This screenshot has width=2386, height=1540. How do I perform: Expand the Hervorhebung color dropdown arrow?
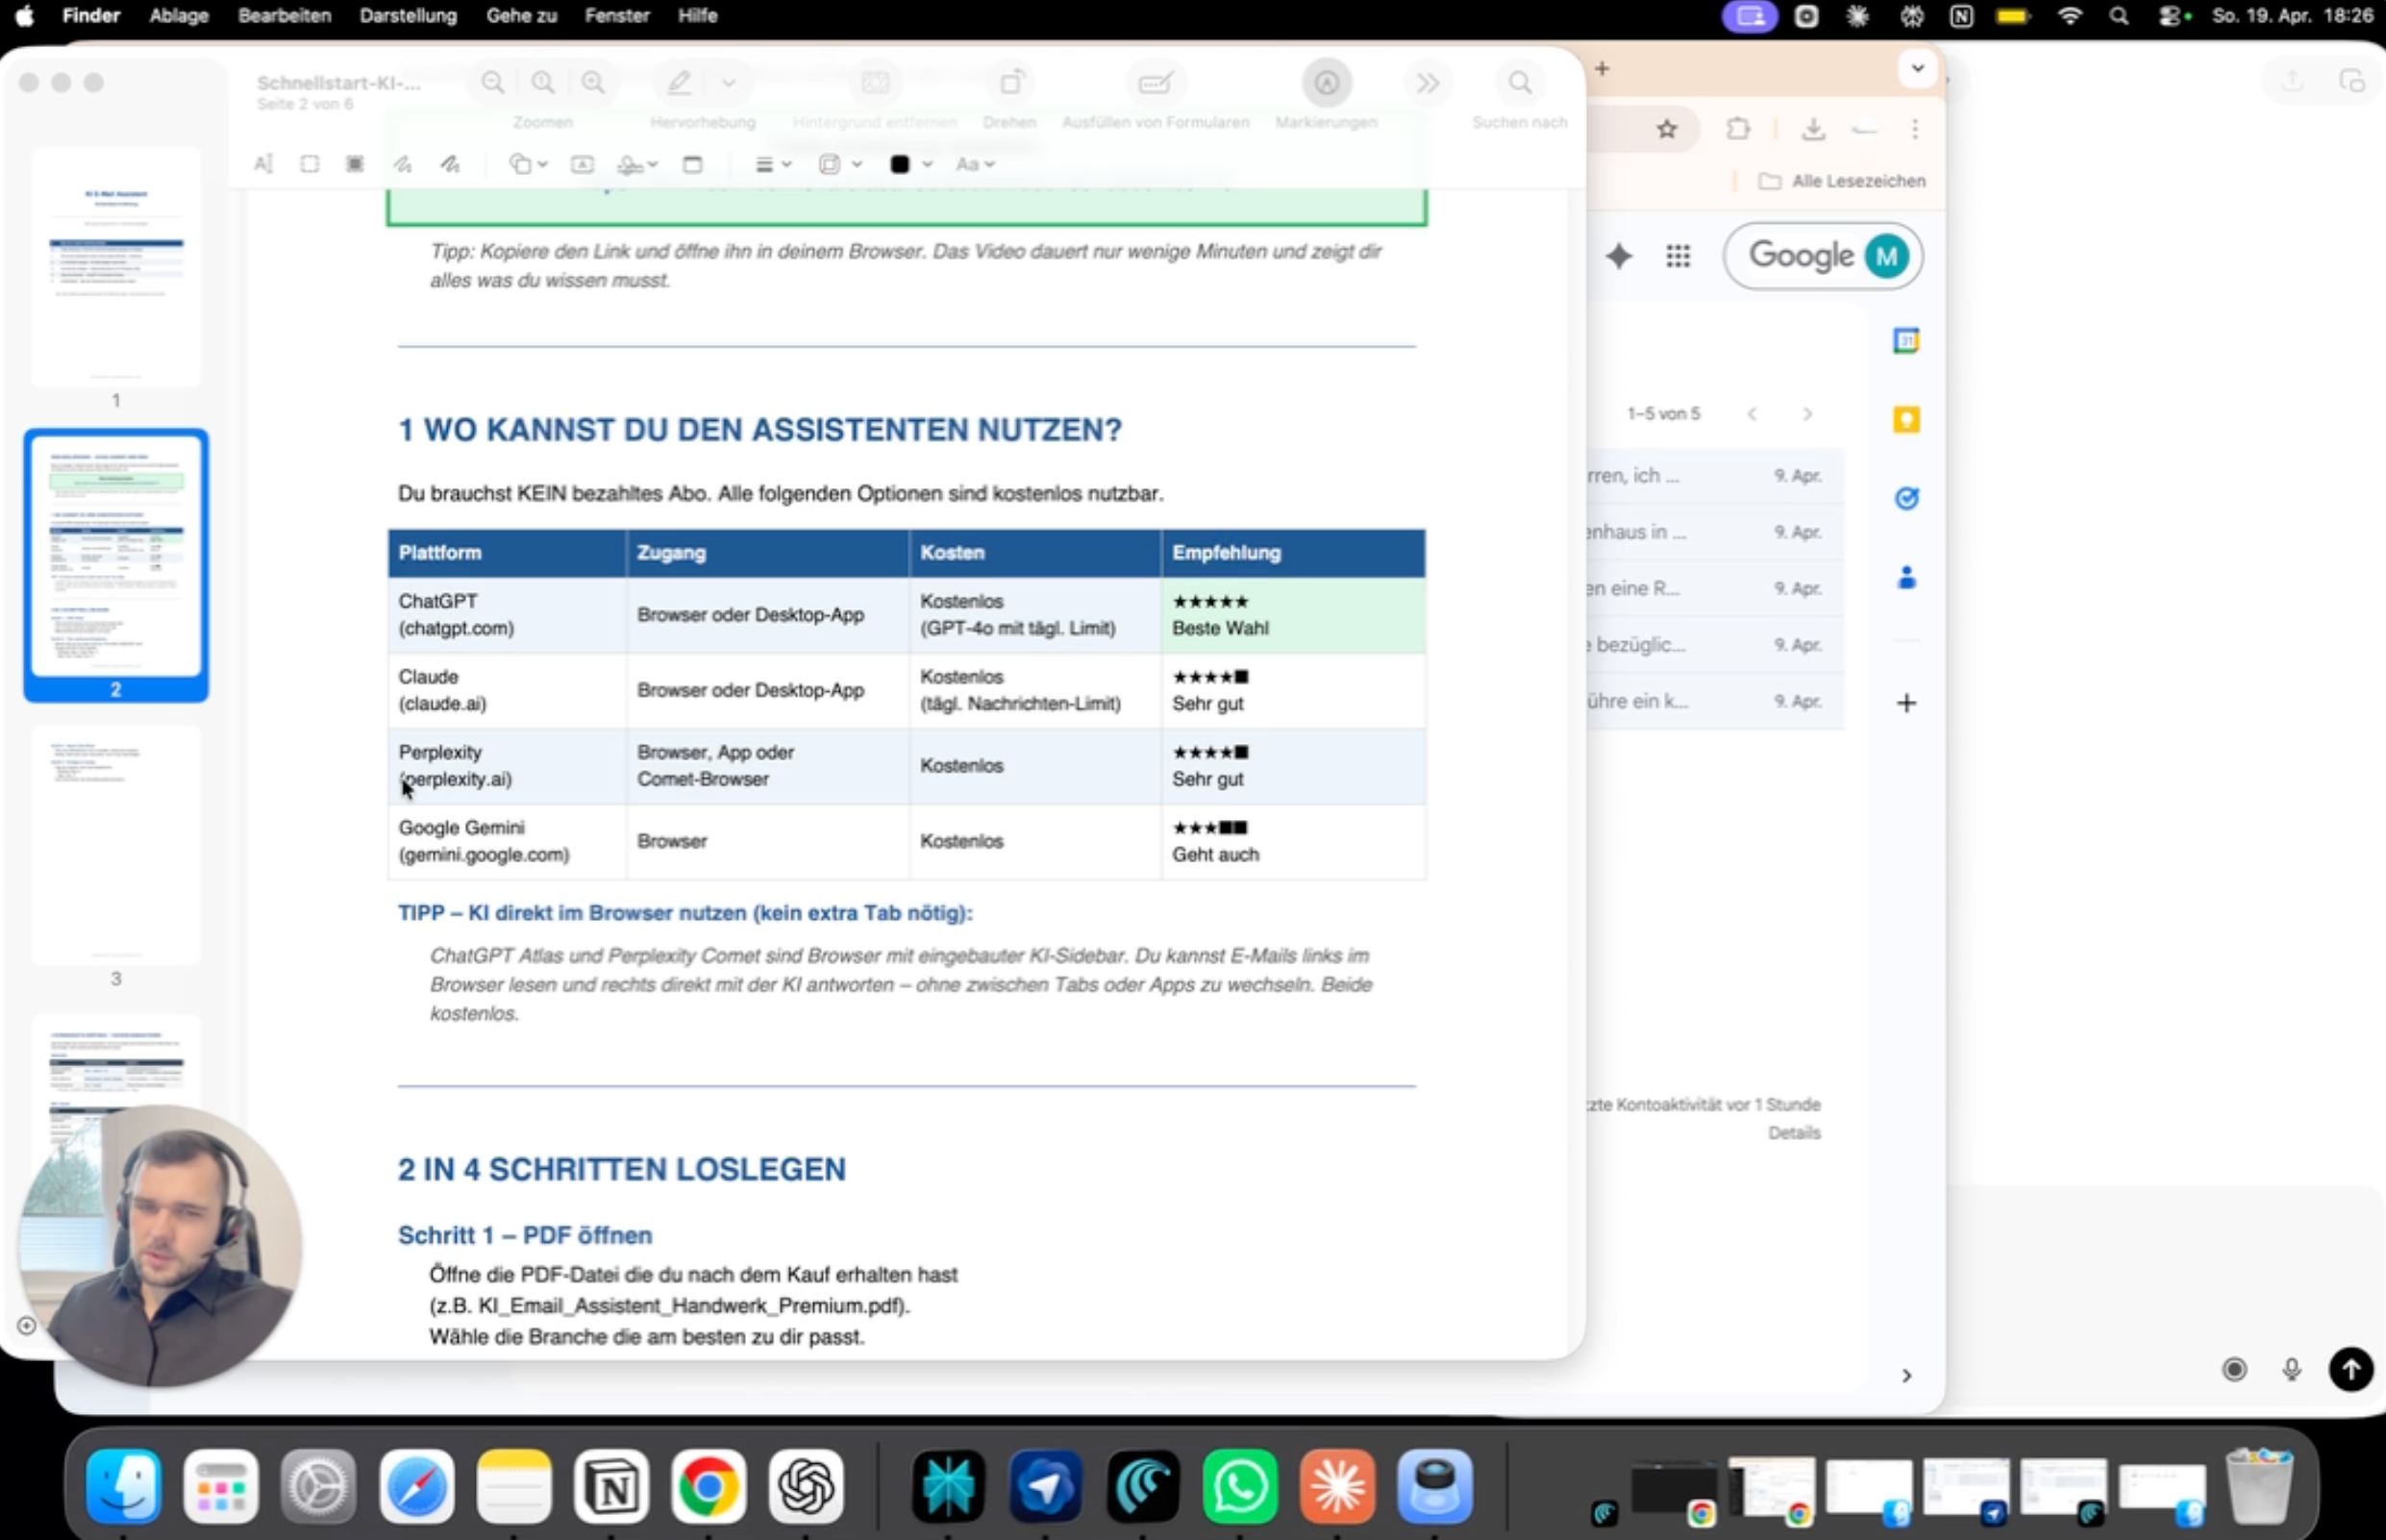[x=729, y=83]
